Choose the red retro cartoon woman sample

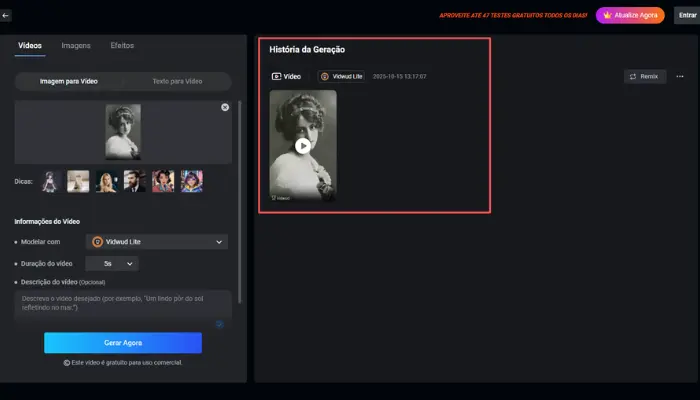tap(163, 181)
